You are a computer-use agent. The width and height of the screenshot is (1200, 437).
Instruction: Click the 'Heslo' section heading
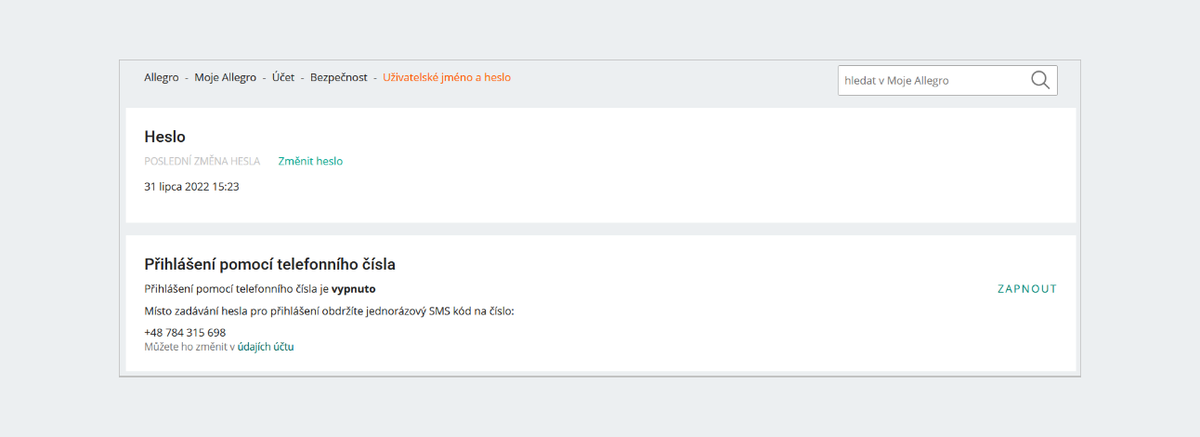(165, 137)
